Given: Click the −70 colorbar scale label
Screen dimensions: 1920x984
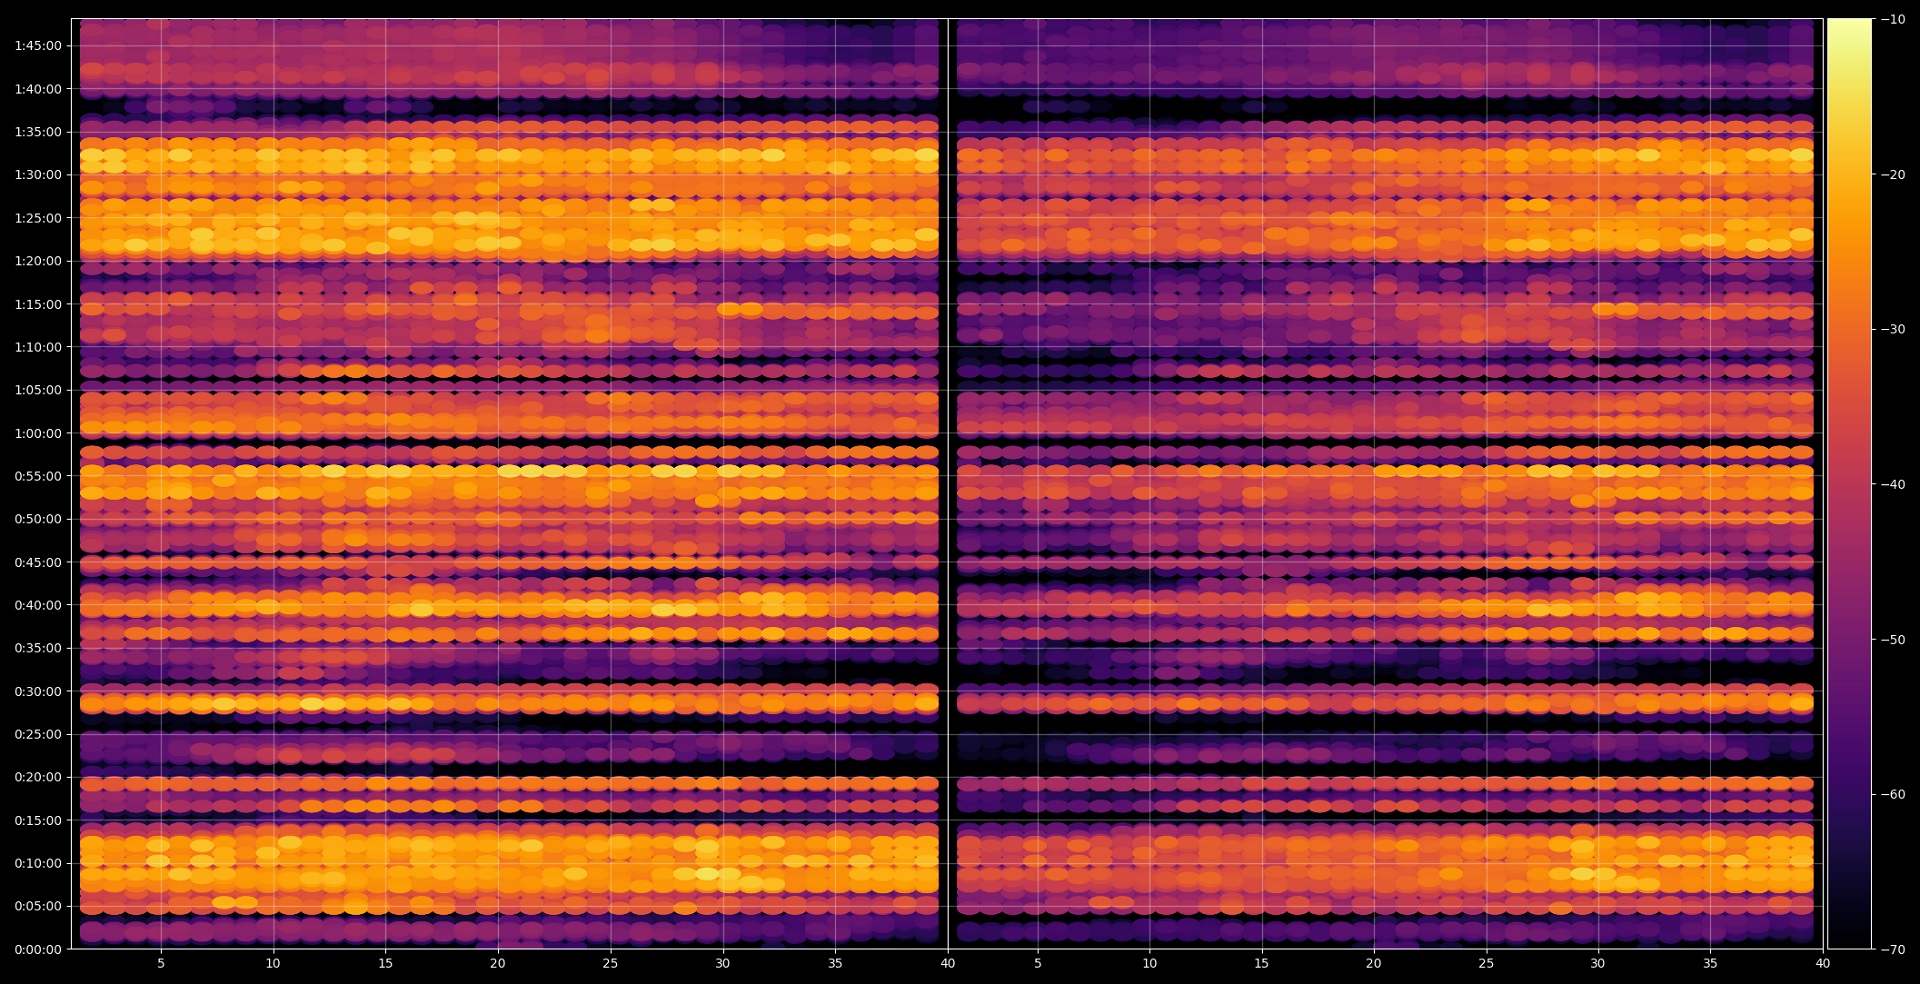Looking at the screenshot, I should (x=1893, y=950).
